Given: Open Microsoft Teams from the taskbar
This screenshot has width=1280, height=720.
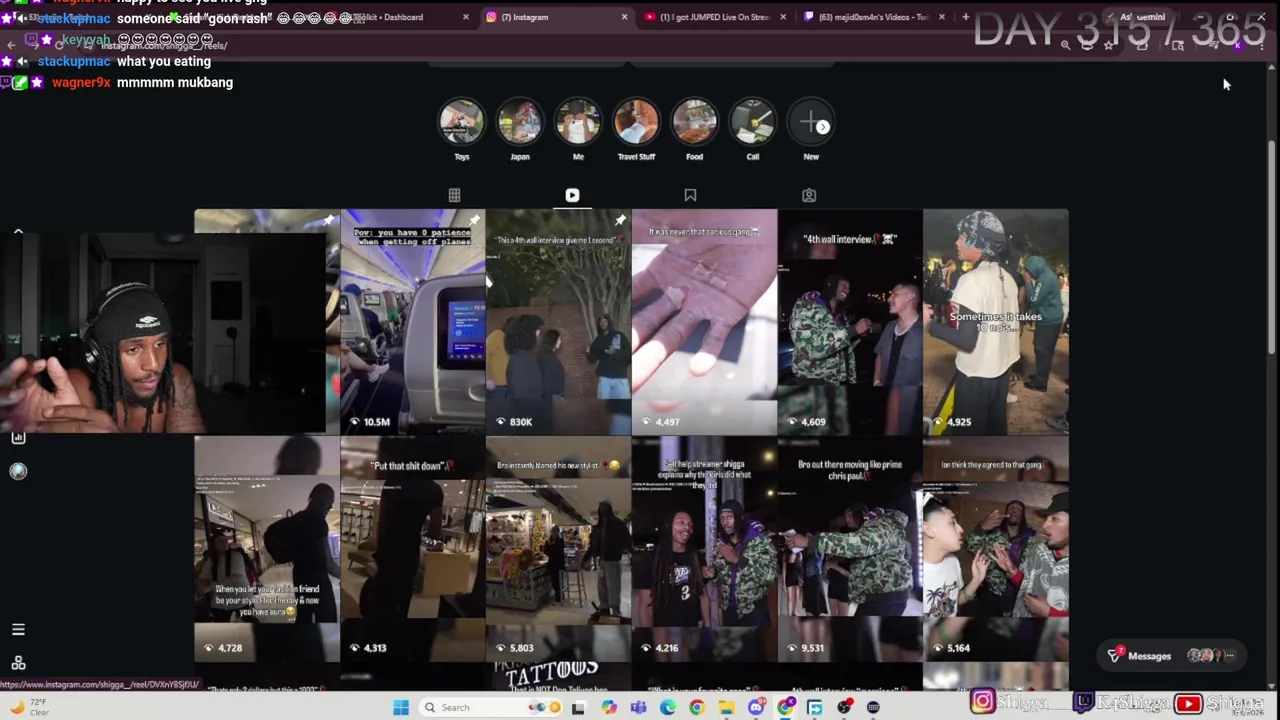Looking at the screenshot, I should [638, 707].
